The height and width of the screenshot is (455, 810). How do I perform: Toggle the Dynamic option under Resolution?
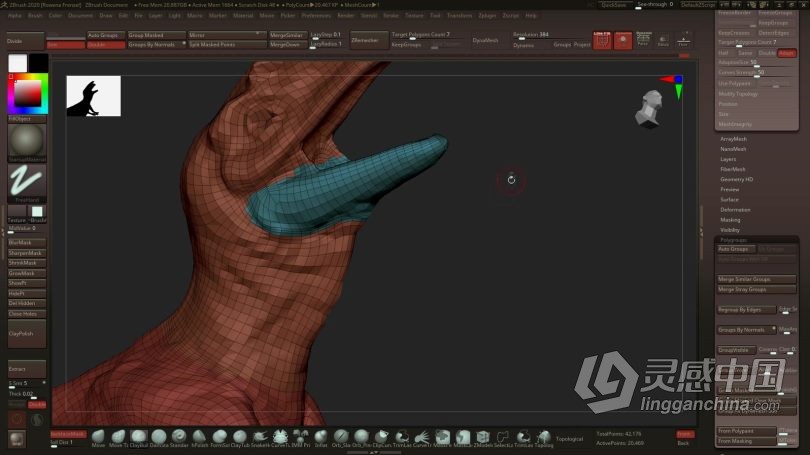tap(523, 45)
